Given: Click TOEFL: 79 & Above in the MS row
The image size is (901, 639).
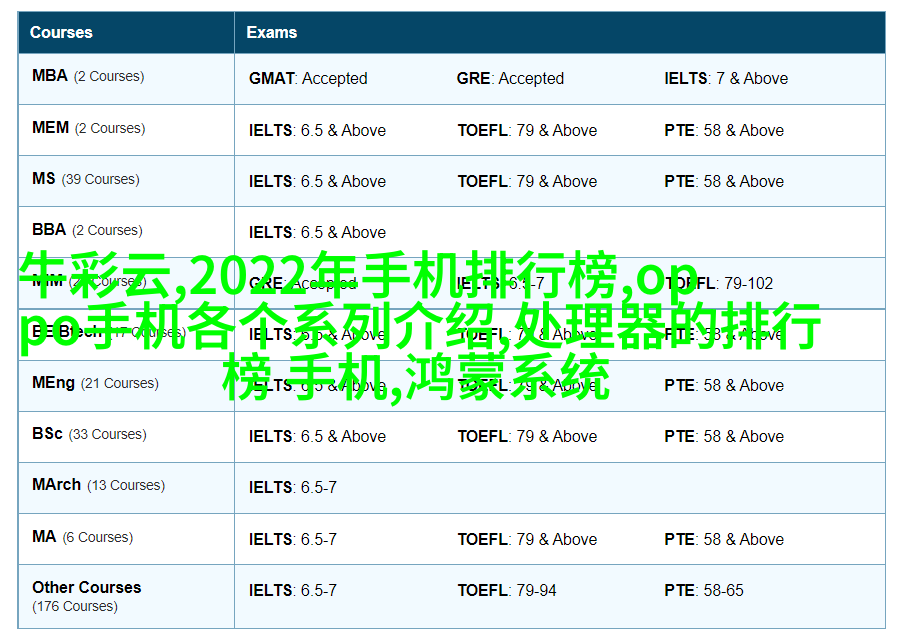Looking at the screenshot, I should (x=527, y=182).
